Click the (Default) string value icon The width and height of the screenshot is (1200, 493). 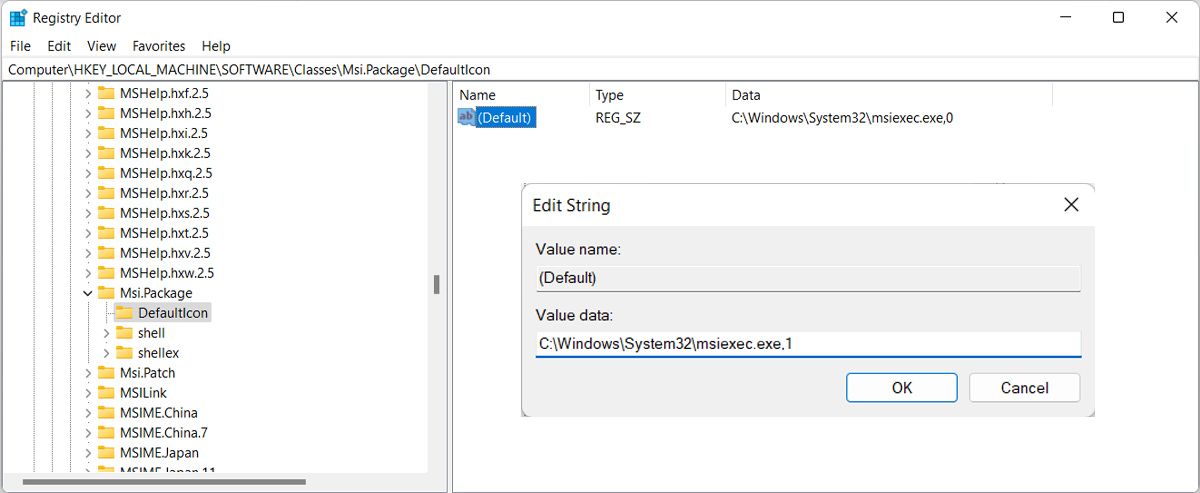tap(466, 118)
